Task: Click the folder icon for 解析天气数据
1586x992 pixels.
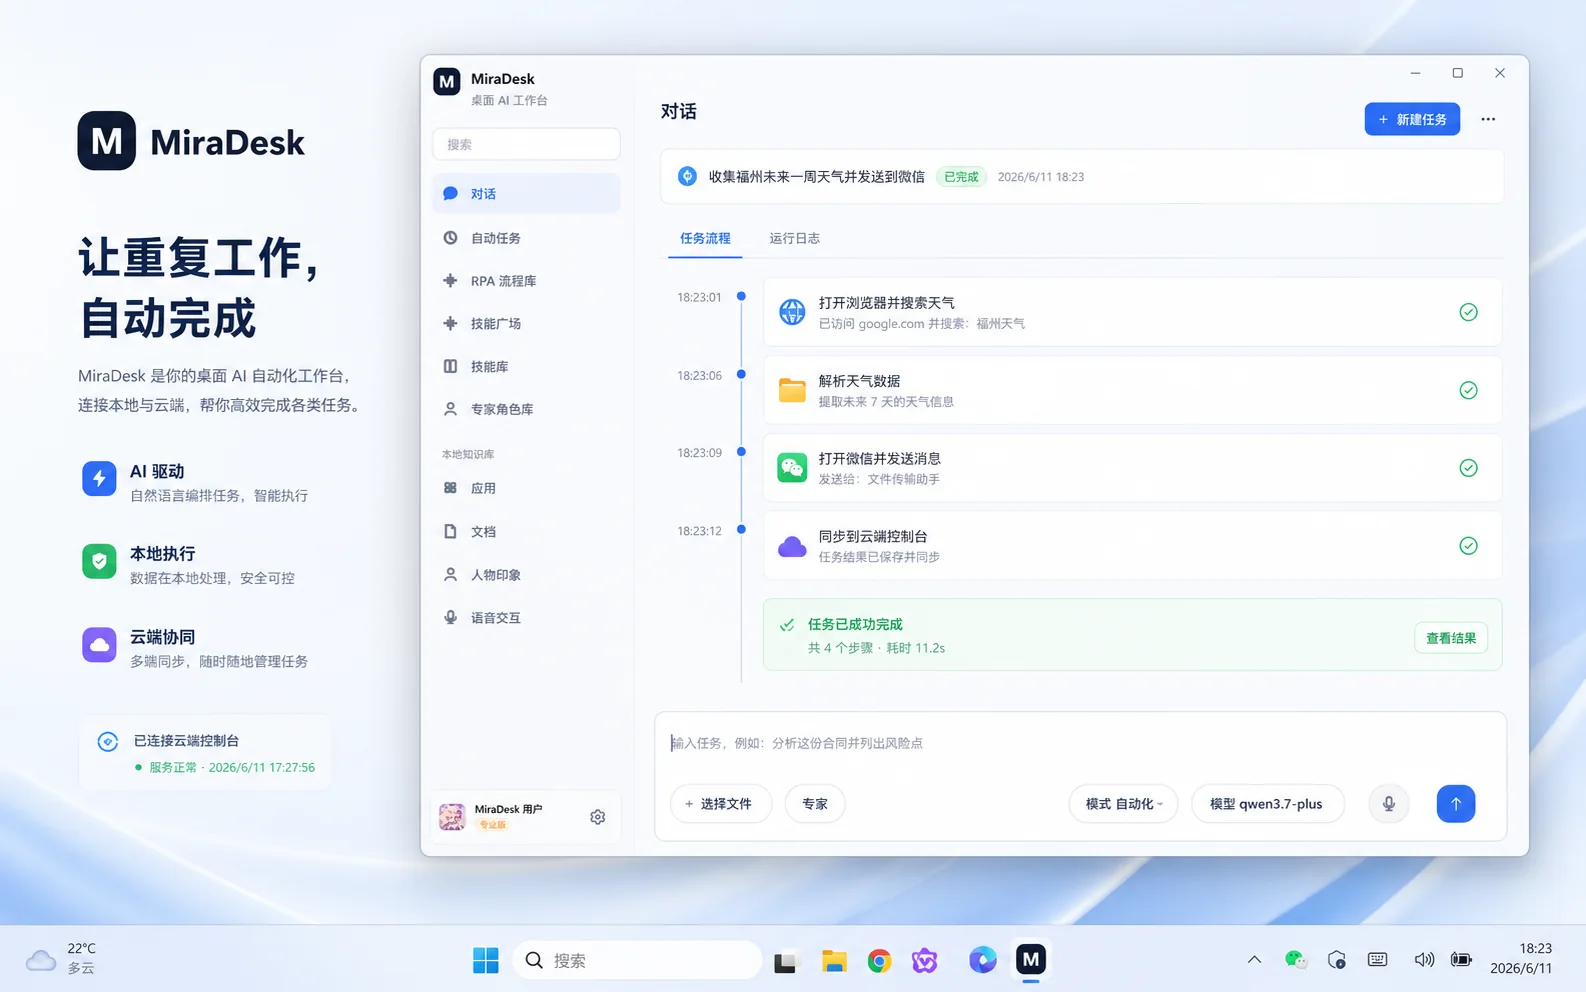Action: 792,390
